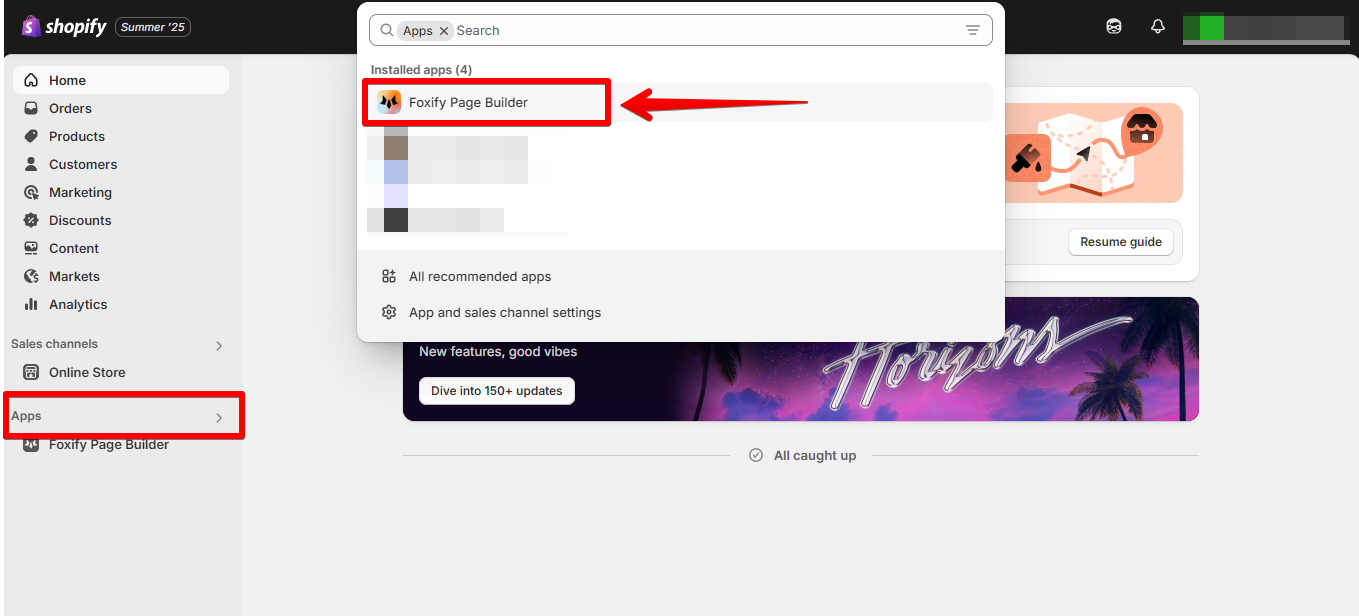Open Online Store sales channel
Screen dimensions: 1359x616
[x=121, y=372]
